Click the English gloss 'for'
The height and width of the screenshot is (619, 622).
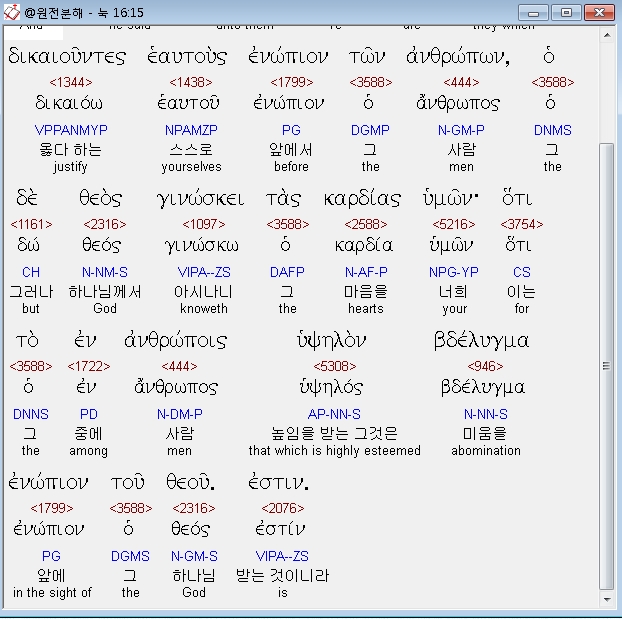pos(522,309)
